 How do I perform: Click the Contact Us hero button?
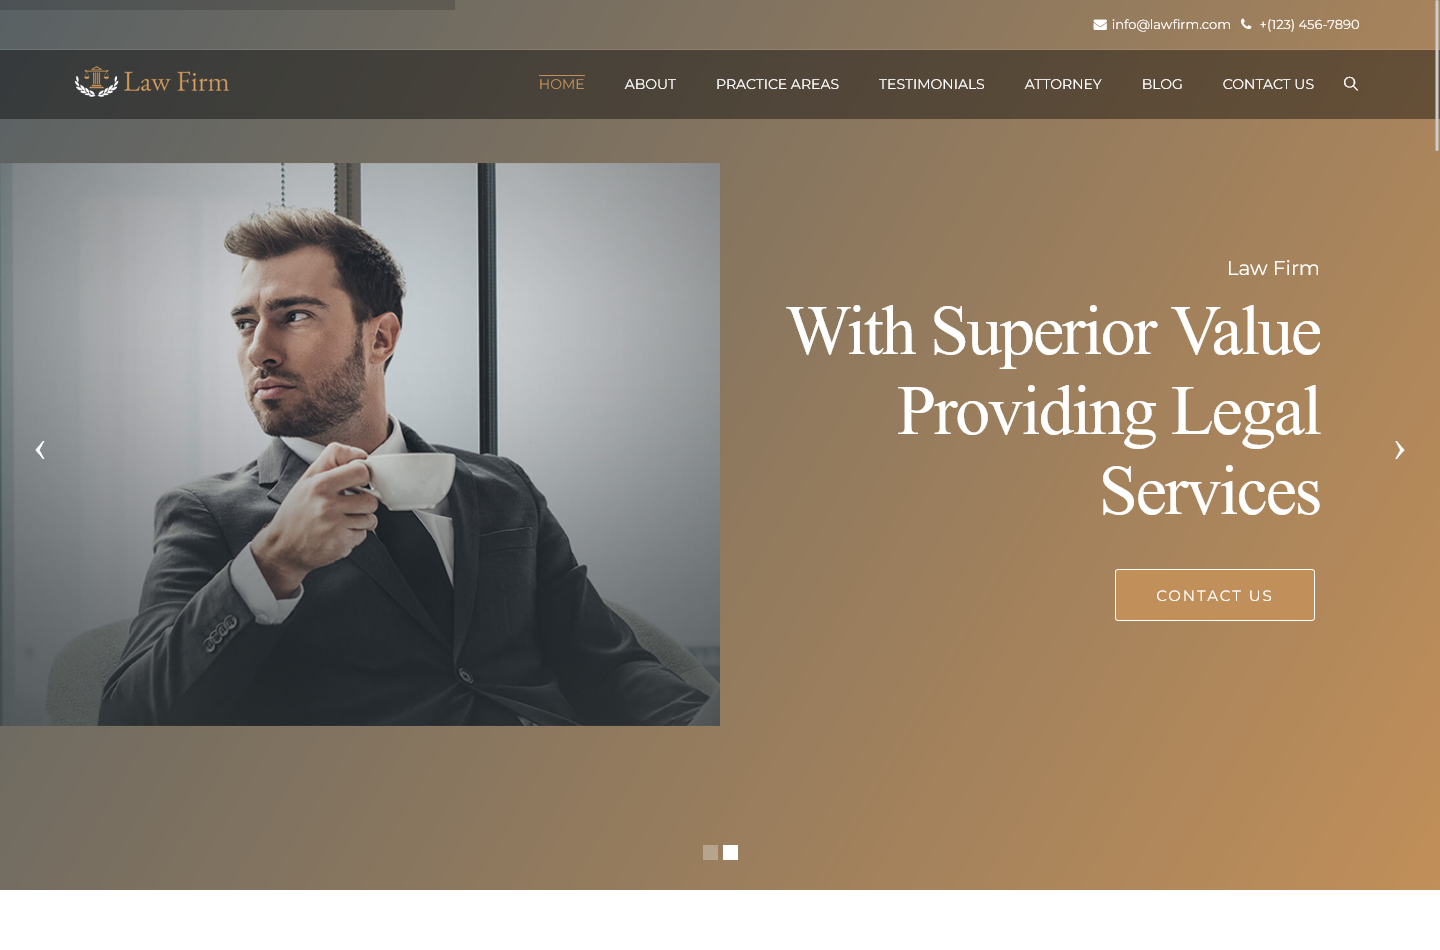1215,595
